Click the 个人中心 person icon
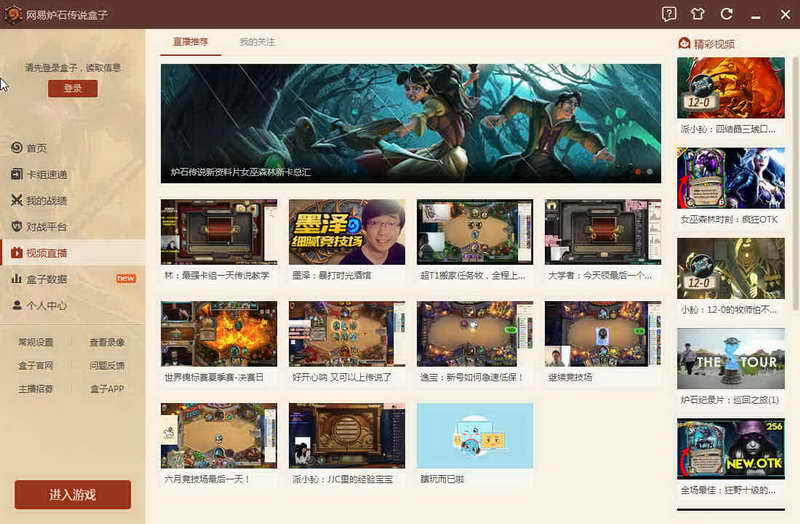The image size is (800, 524). point(16,305)
